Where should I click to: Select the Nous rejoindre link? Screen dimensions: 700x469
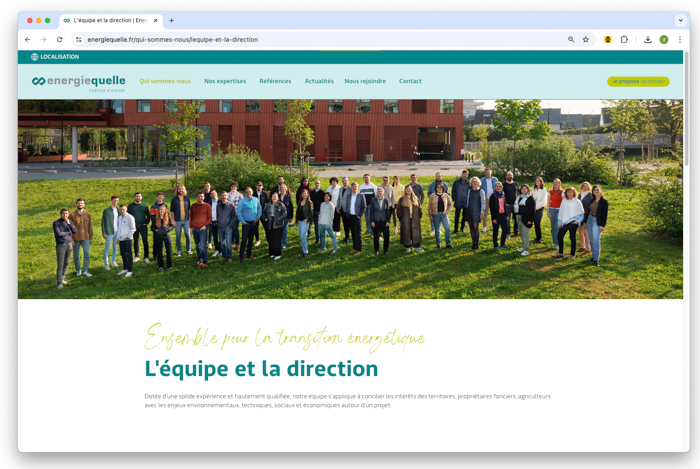click(365, 81)
